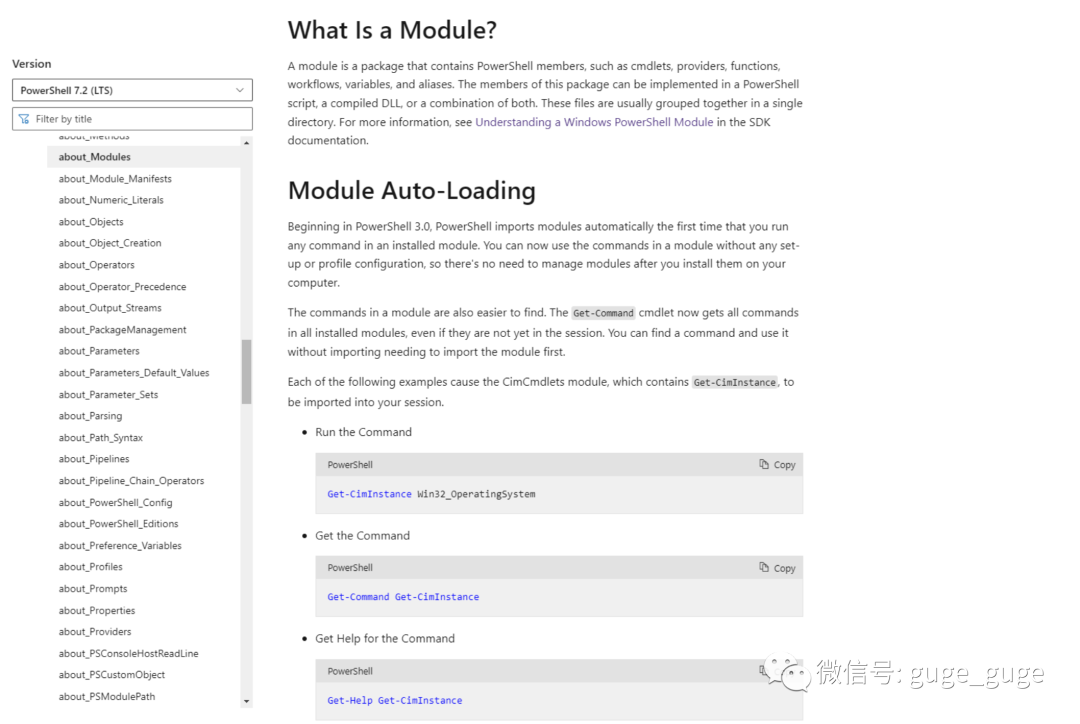The width and height of the screenshot is (1080, 724).
Task: Open about_Properties topic
Action: click(x=96, y=611)
